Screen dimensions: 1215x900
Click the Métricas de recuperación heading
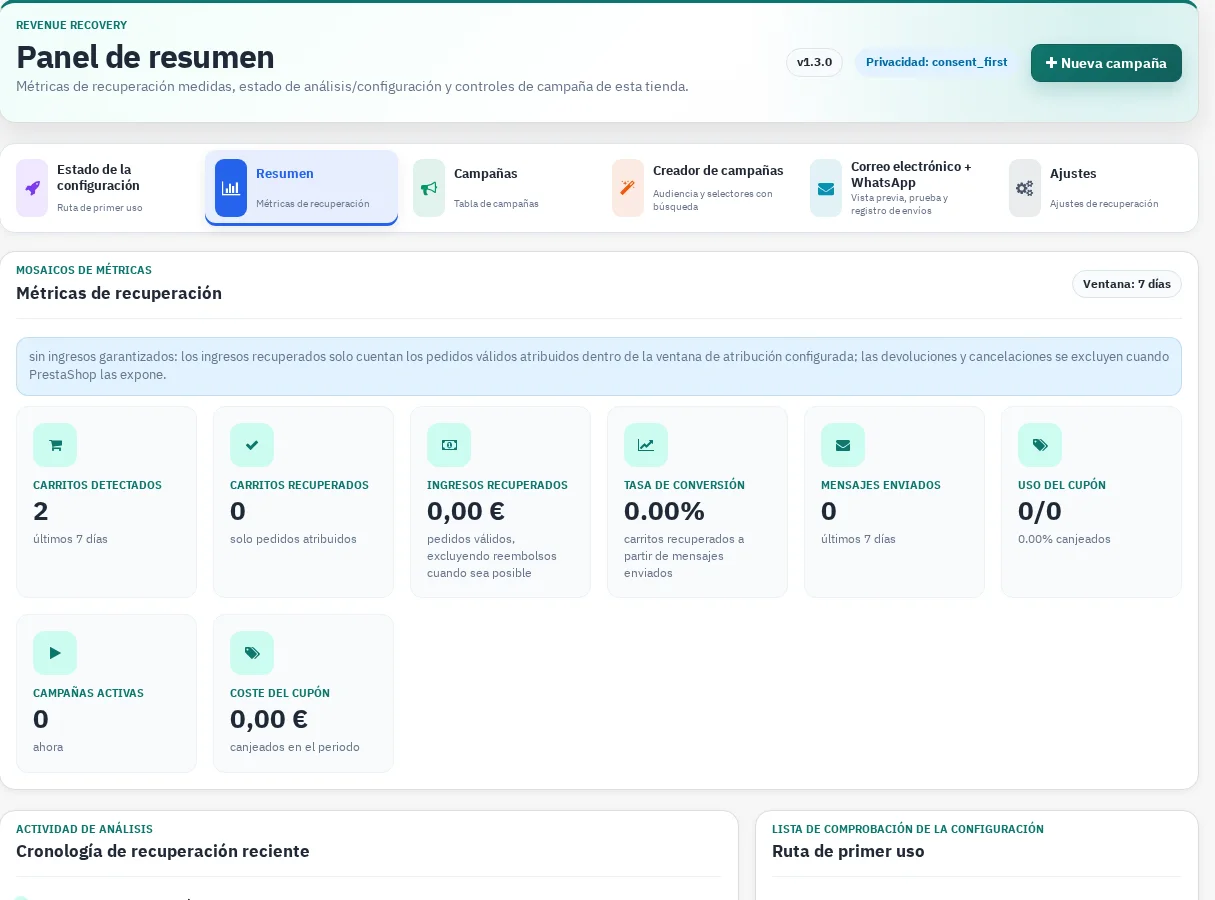click(x=119, y=293)
